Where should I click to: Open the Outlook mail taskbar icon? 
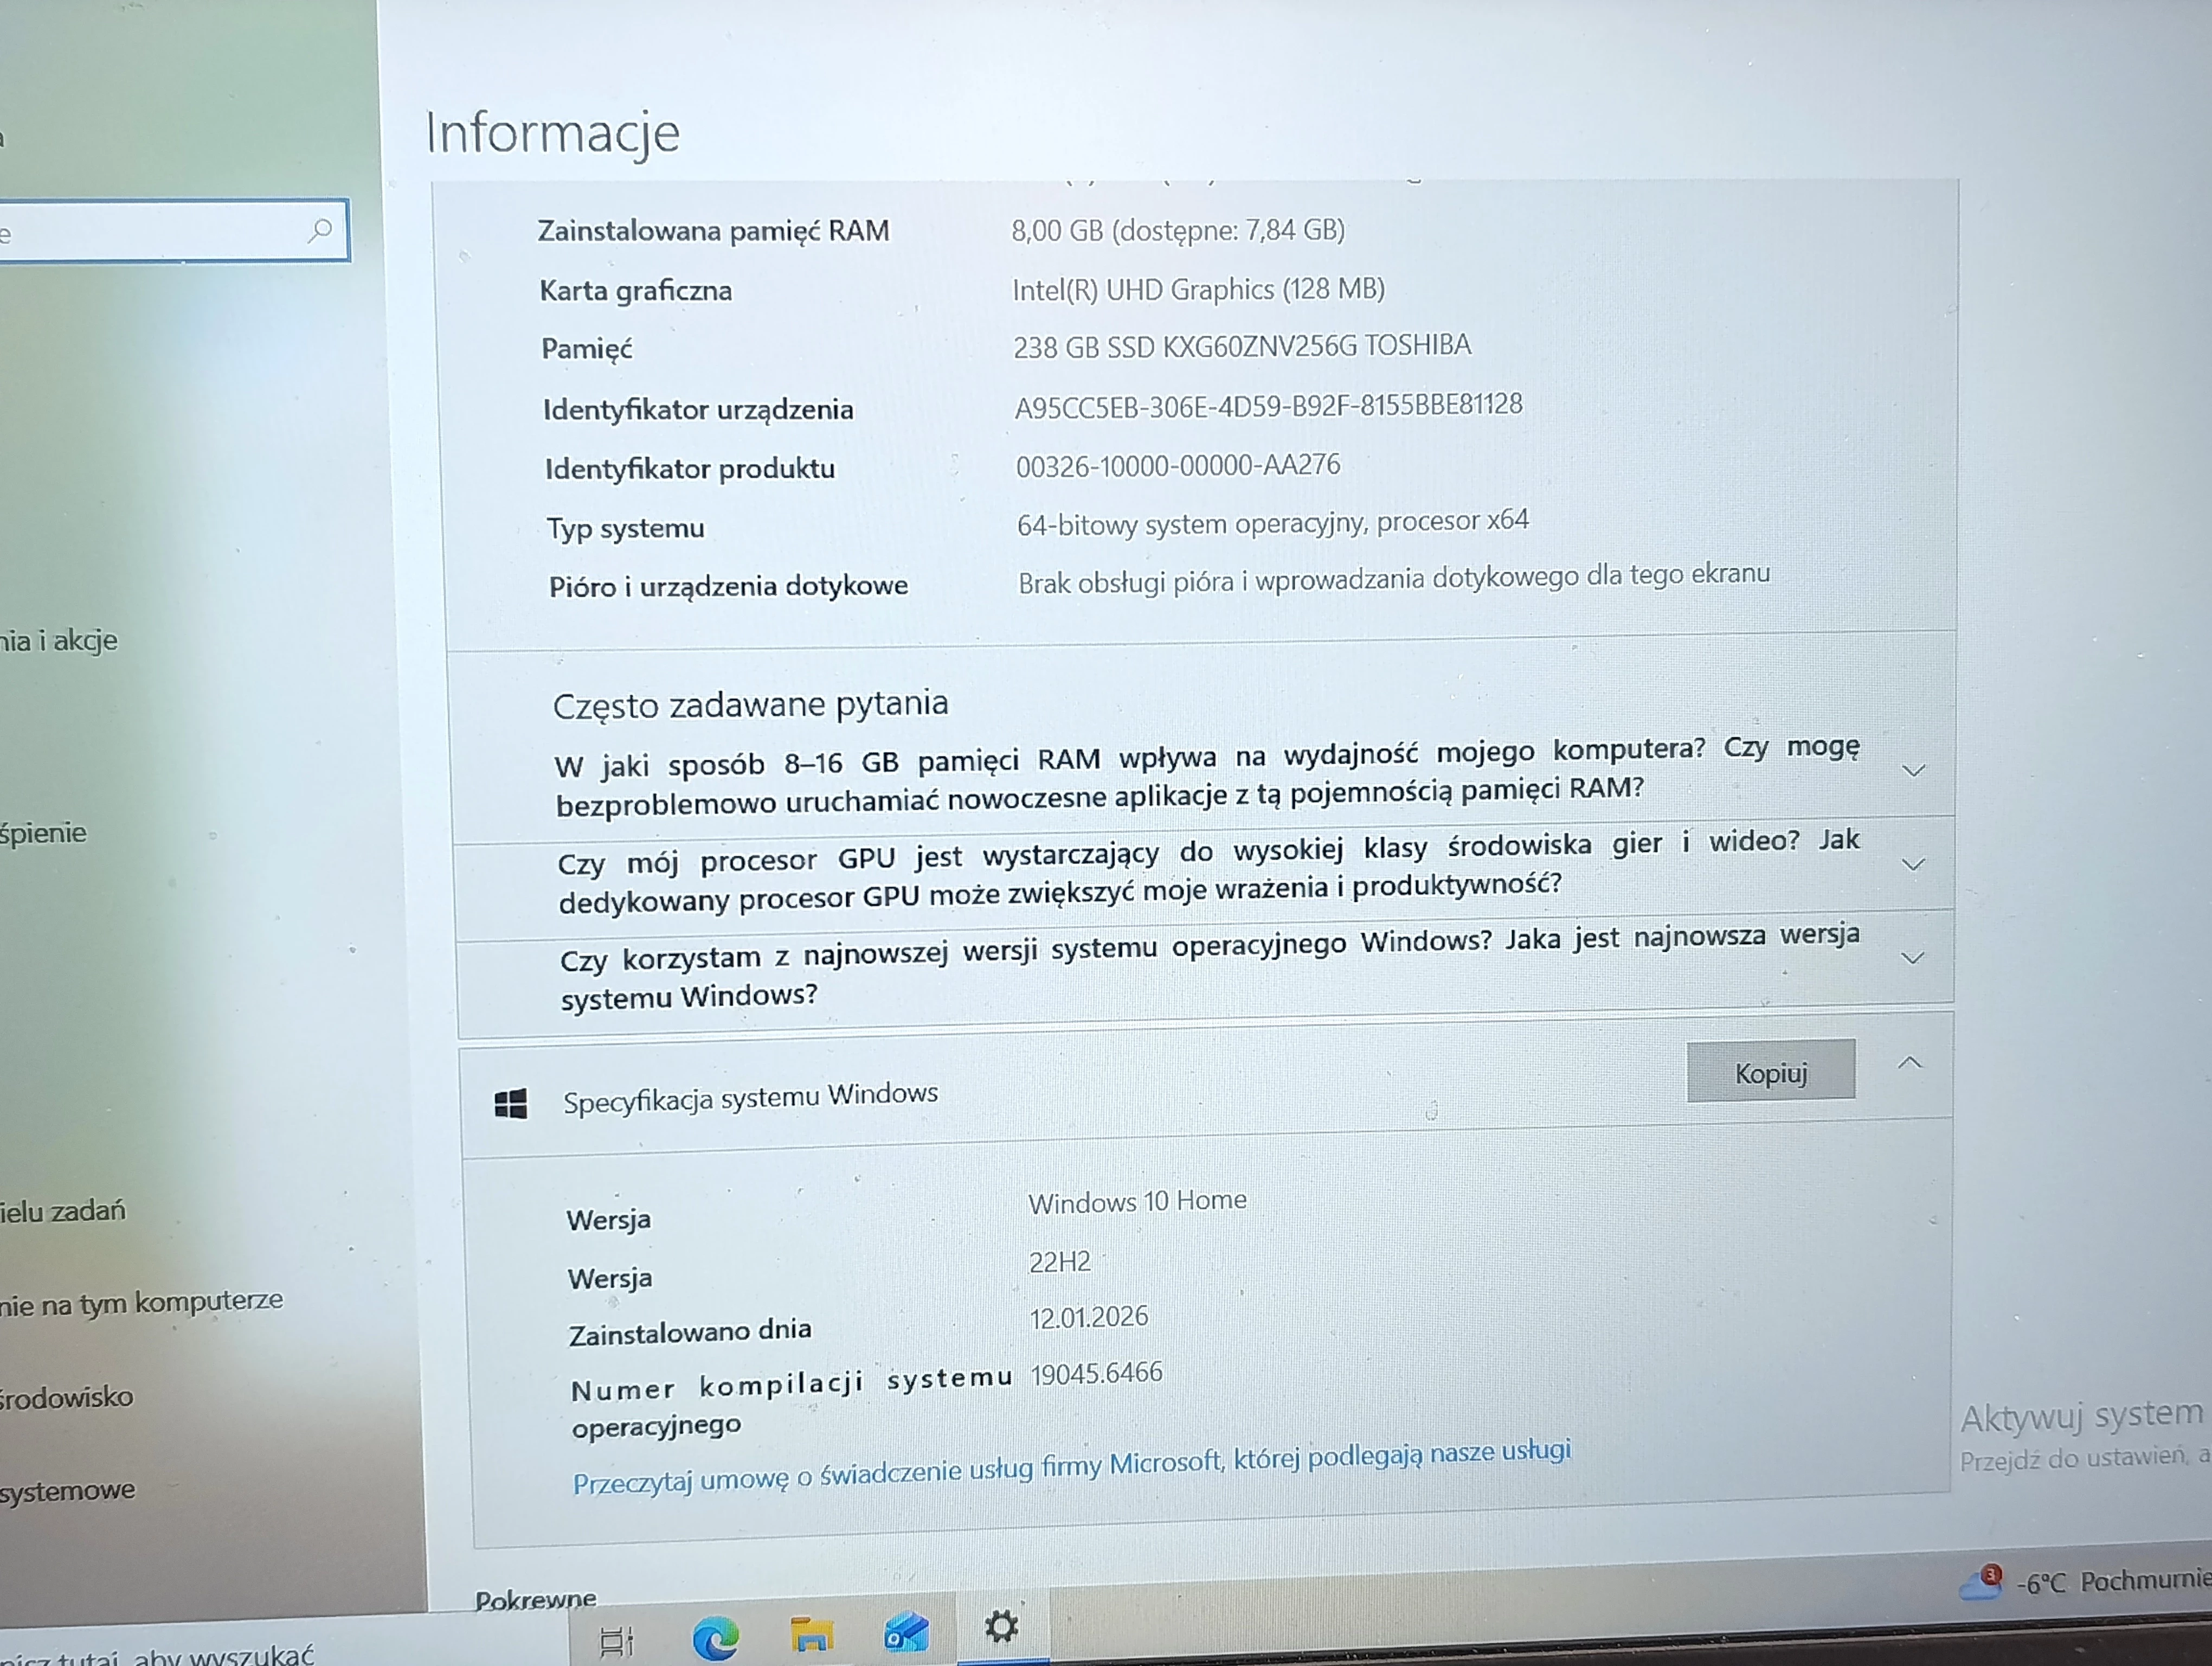(x=907, y=1633)
